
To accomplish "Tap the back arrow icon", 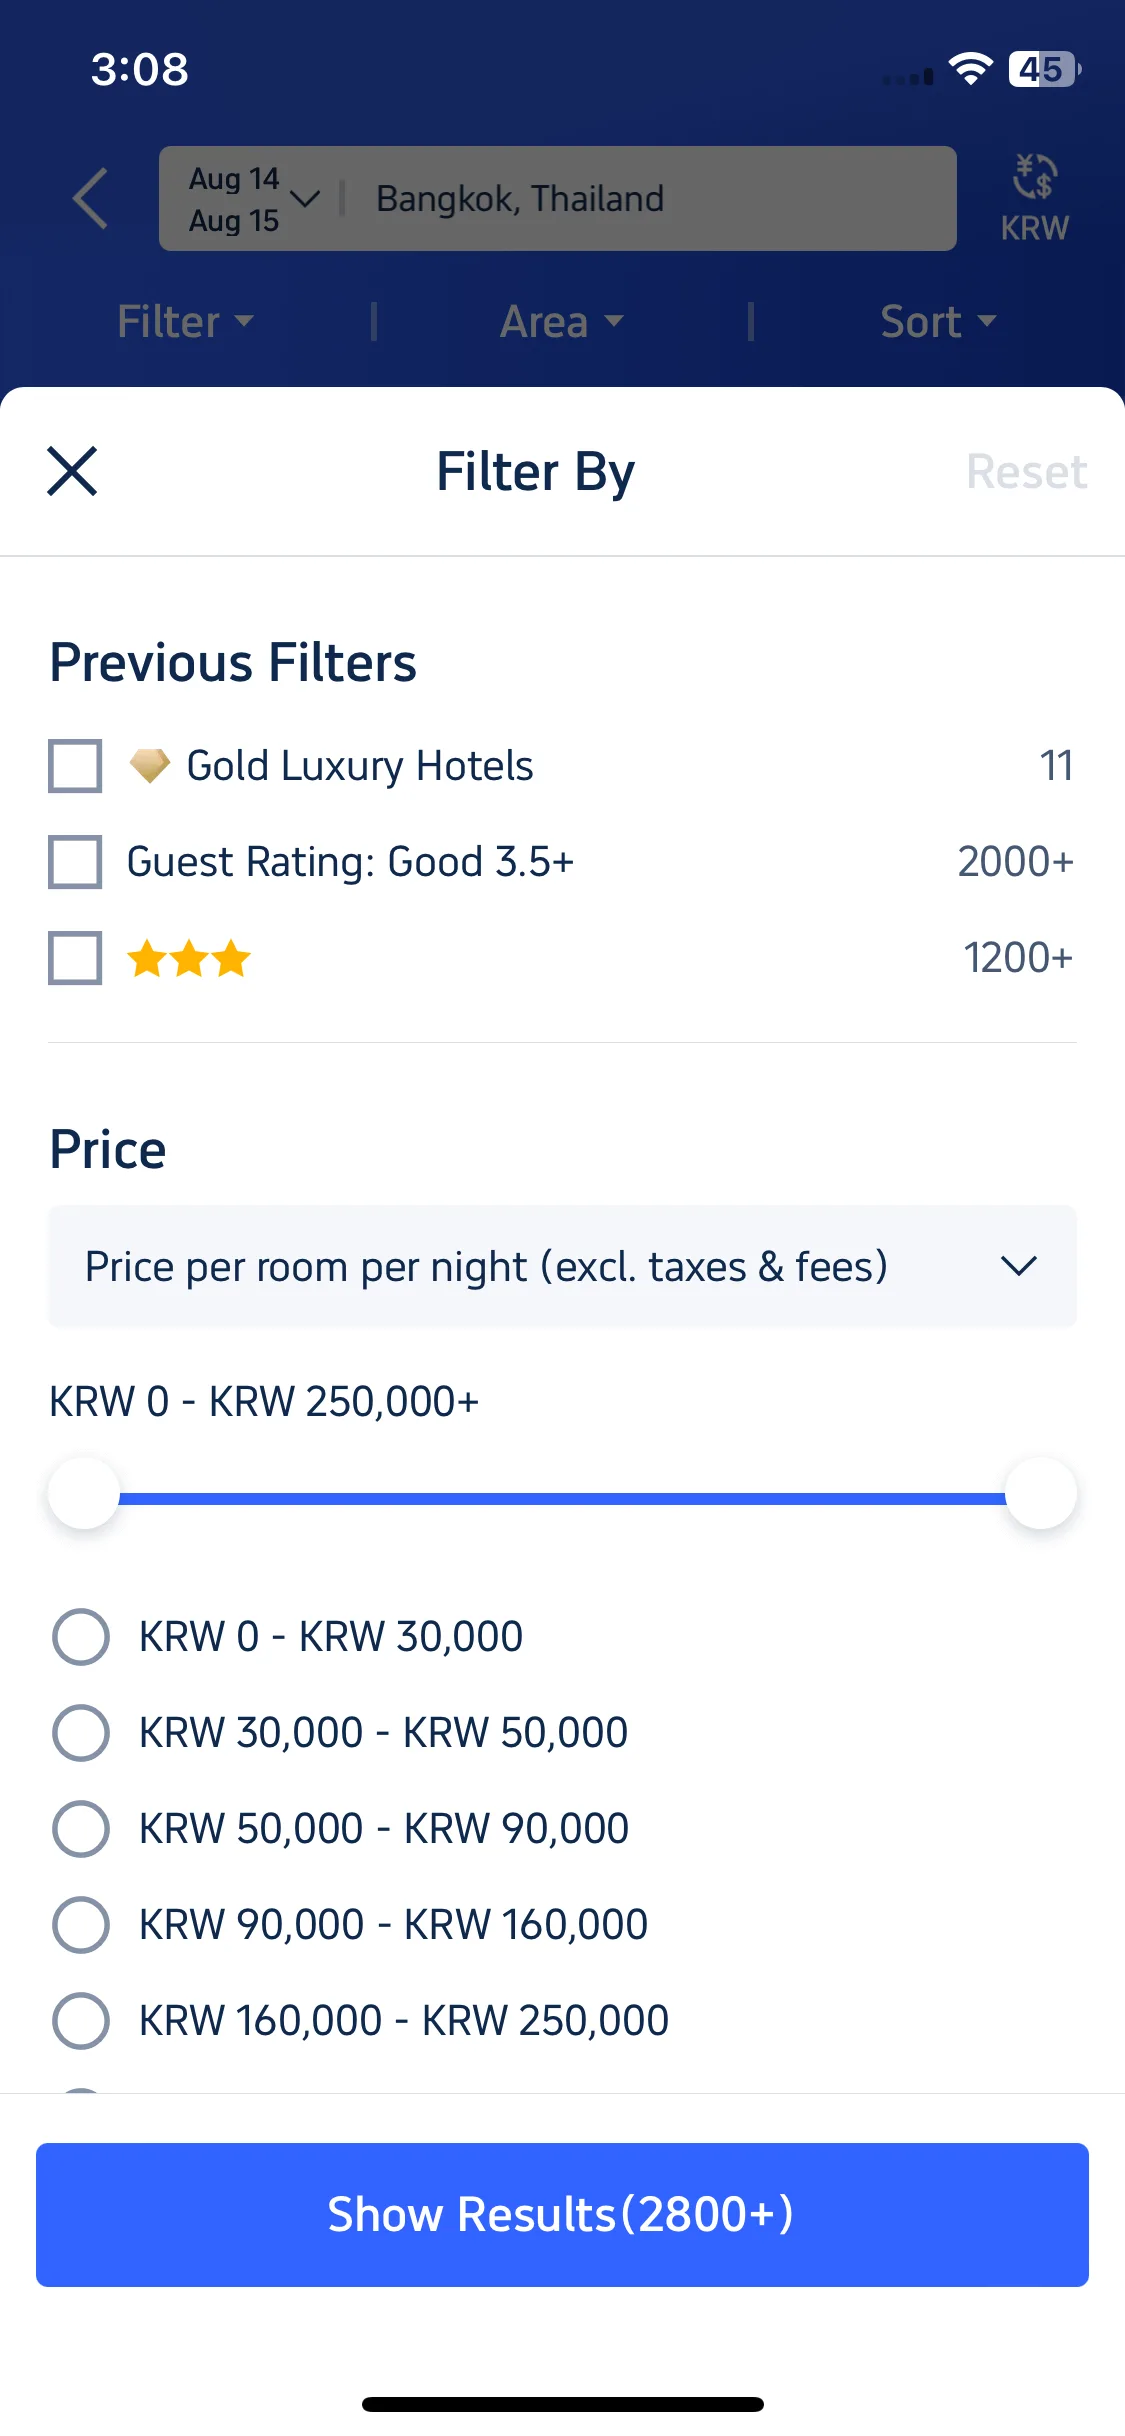I will click(x=90, y=198).
